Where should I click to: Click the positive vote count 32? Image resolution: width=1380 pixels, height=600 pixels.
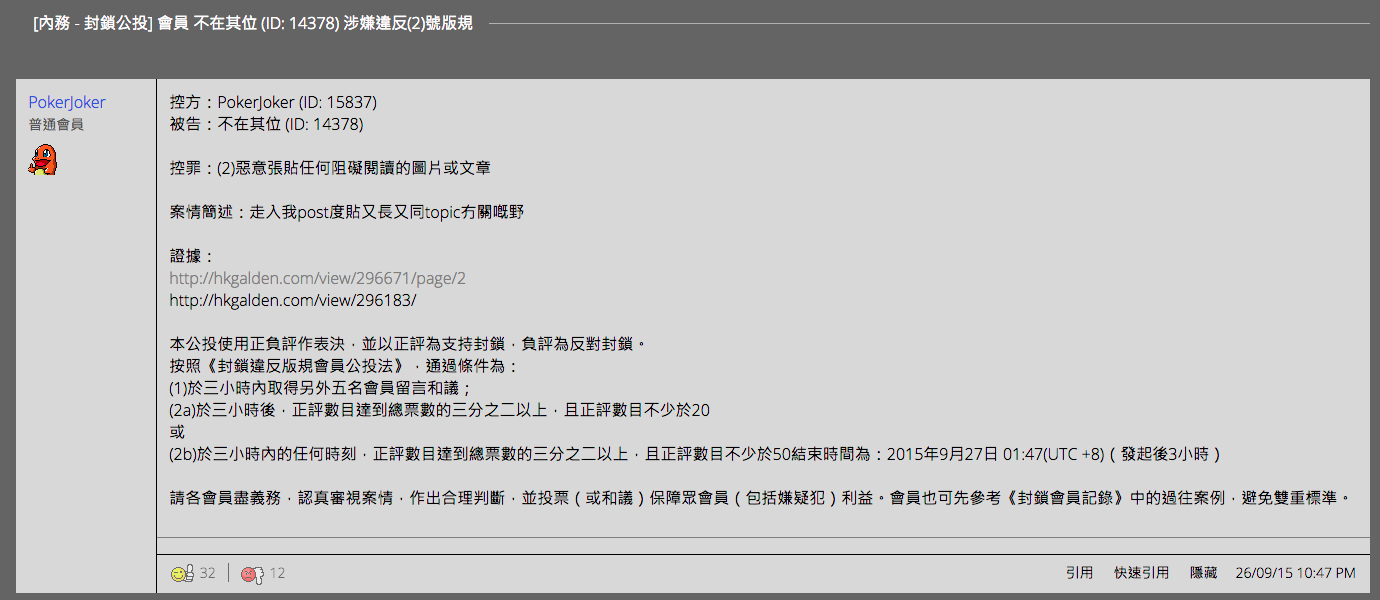coord(208,573)
